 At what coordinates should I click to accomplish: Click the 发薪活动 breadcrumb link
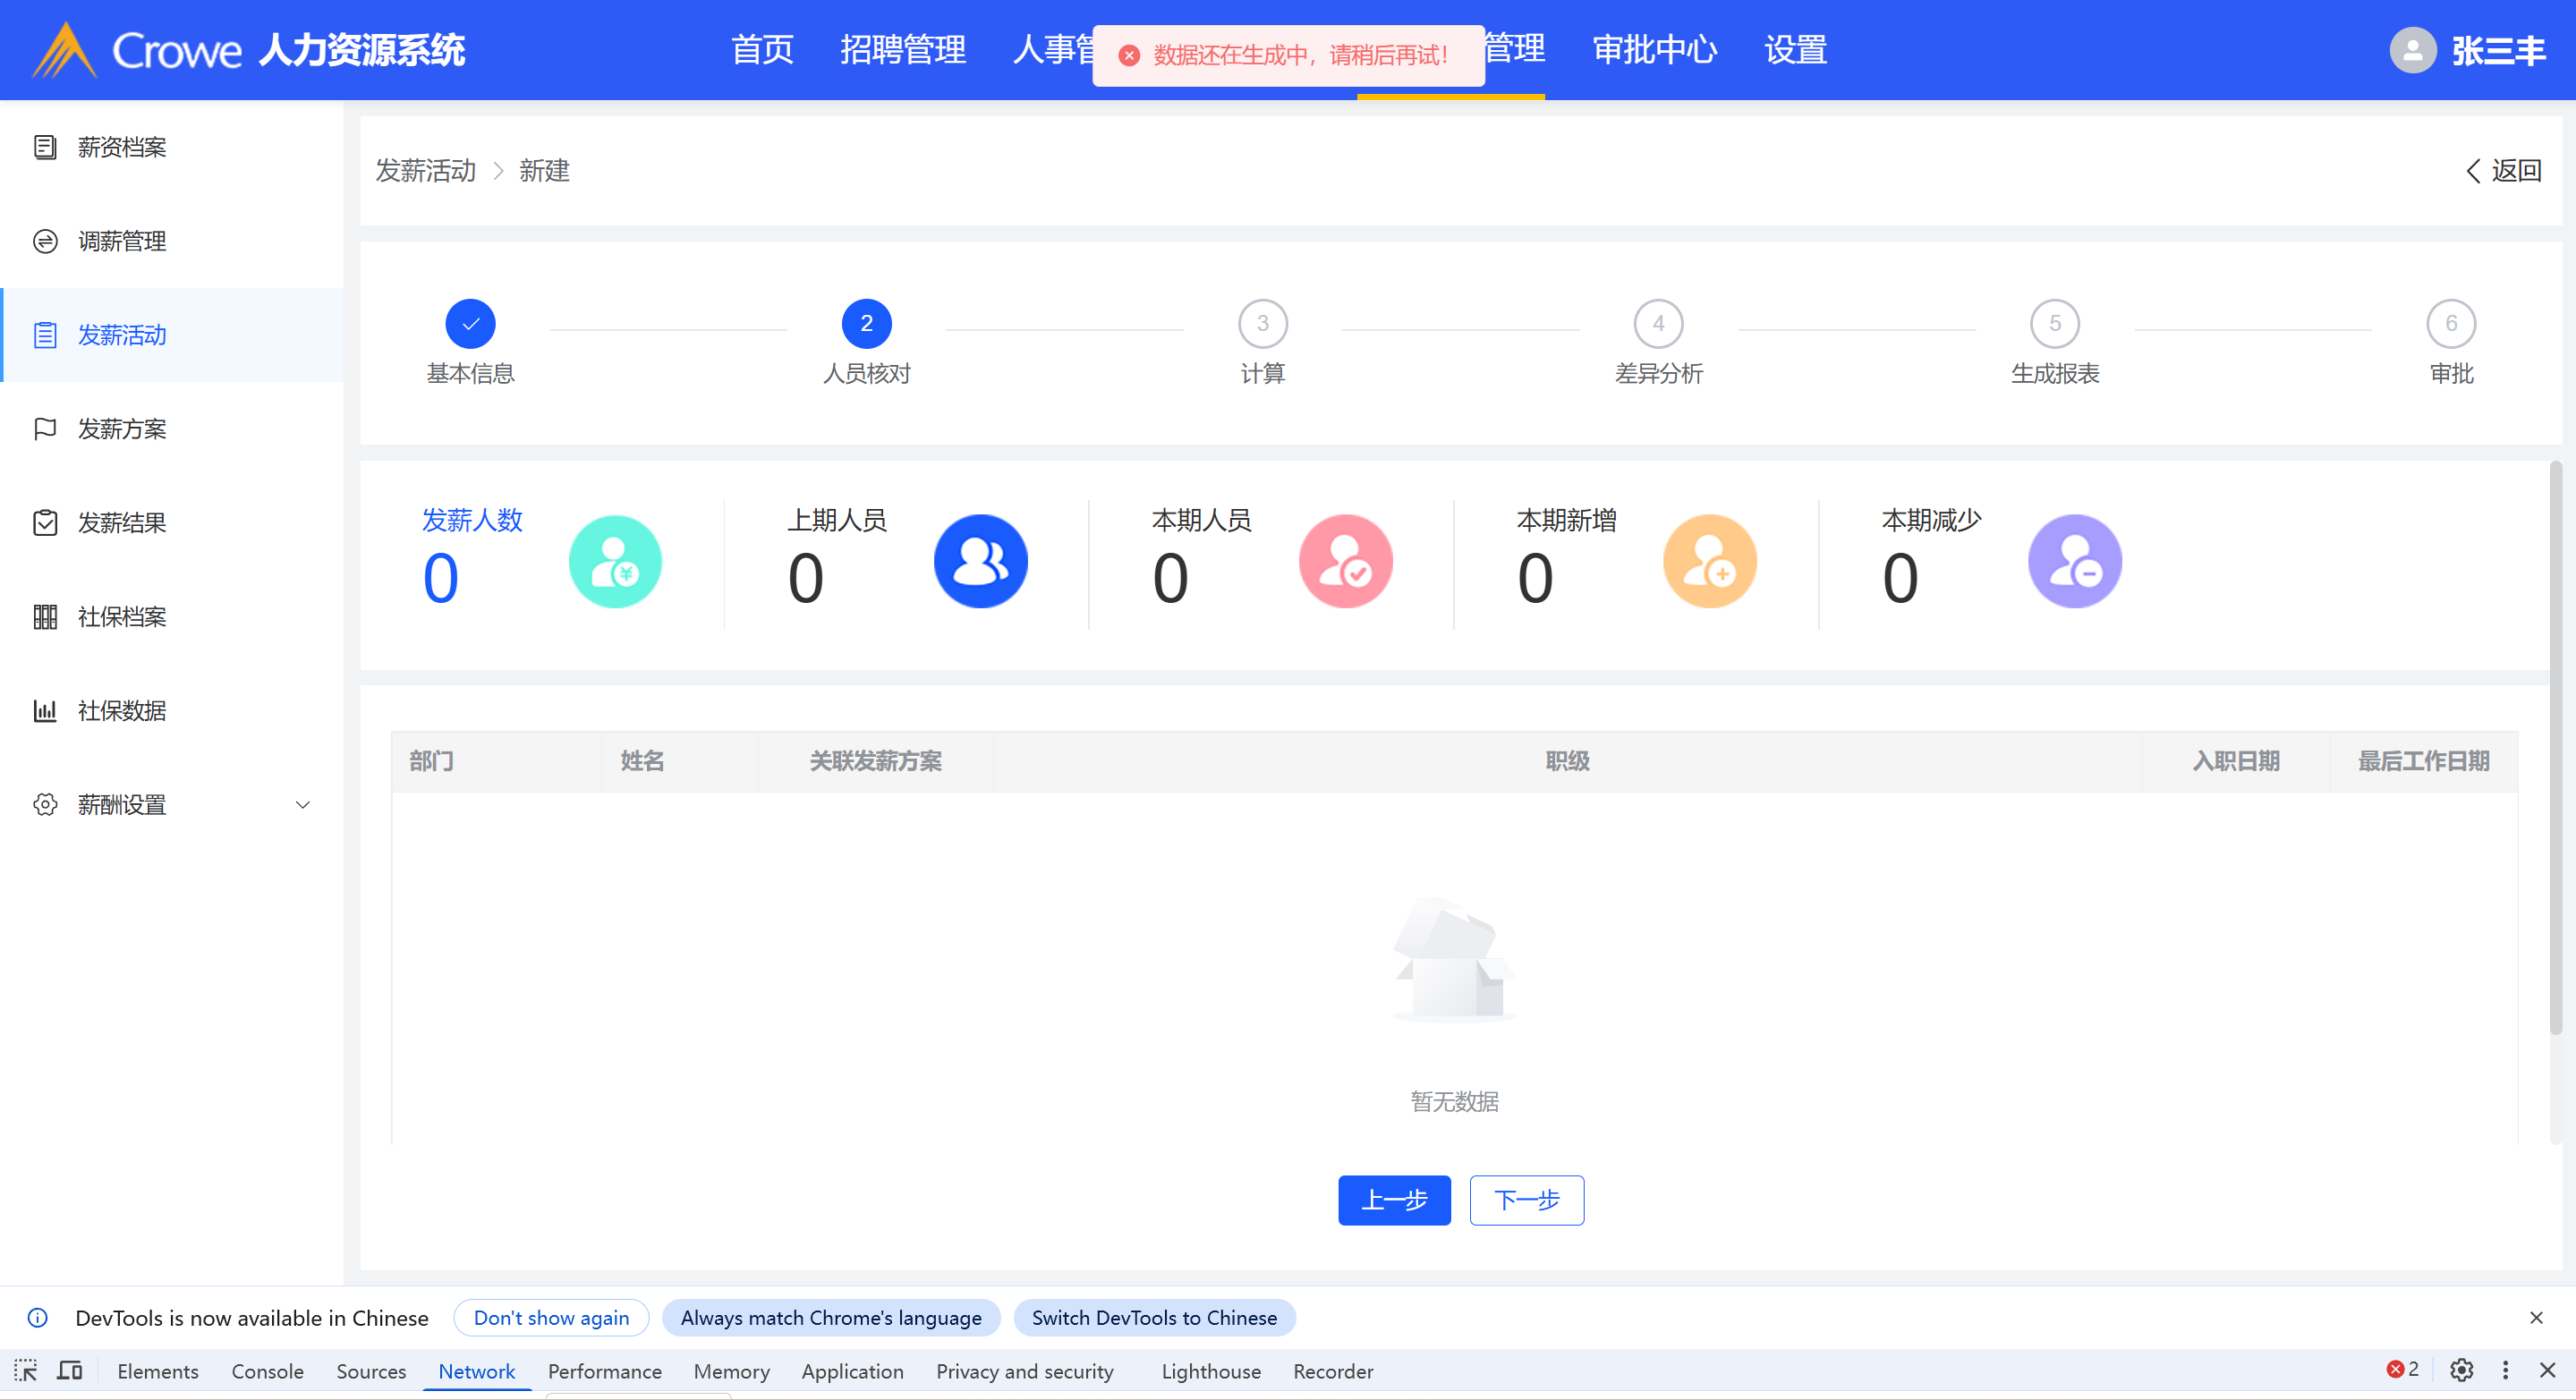coord(426,171)
